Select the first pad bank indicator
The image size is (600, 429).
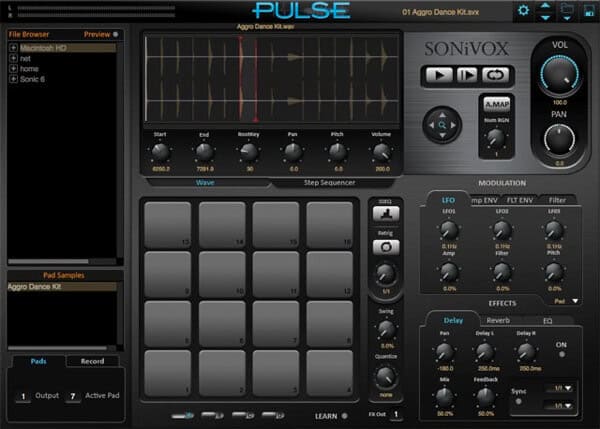183,416
